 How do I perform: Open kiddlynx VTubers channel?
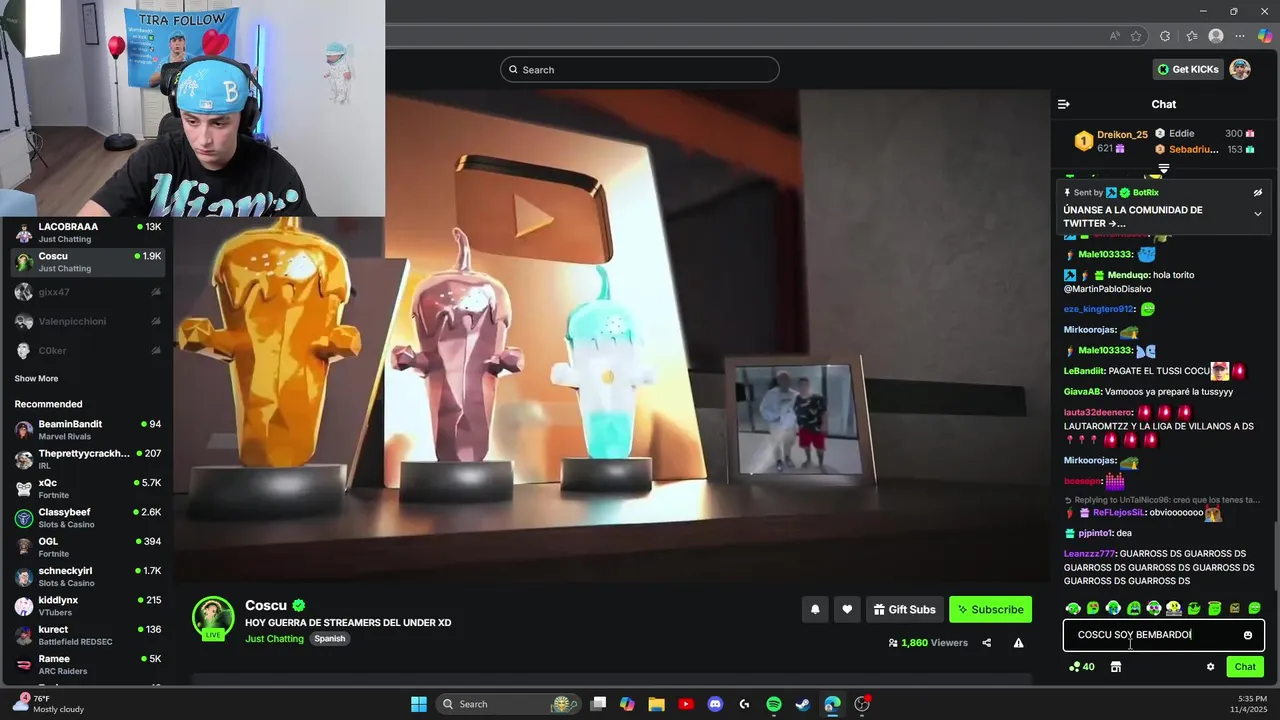(88, 606)
